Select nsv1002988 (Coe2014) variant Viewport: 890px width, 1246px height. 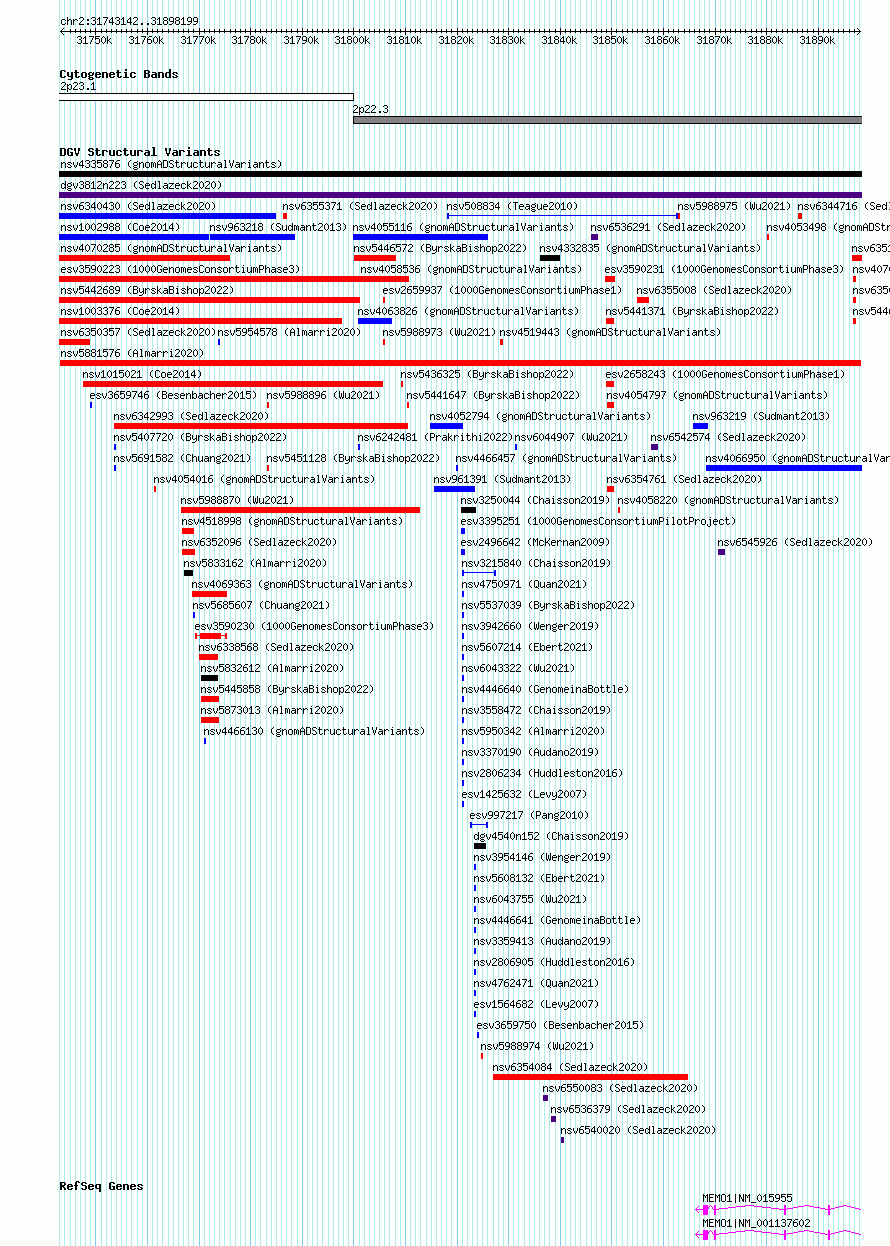120,227
